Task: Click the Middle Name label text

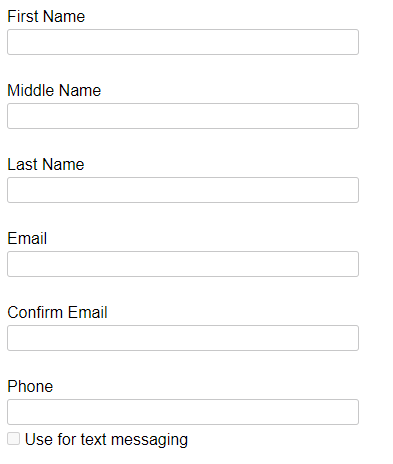Action: tap(54, 90)
